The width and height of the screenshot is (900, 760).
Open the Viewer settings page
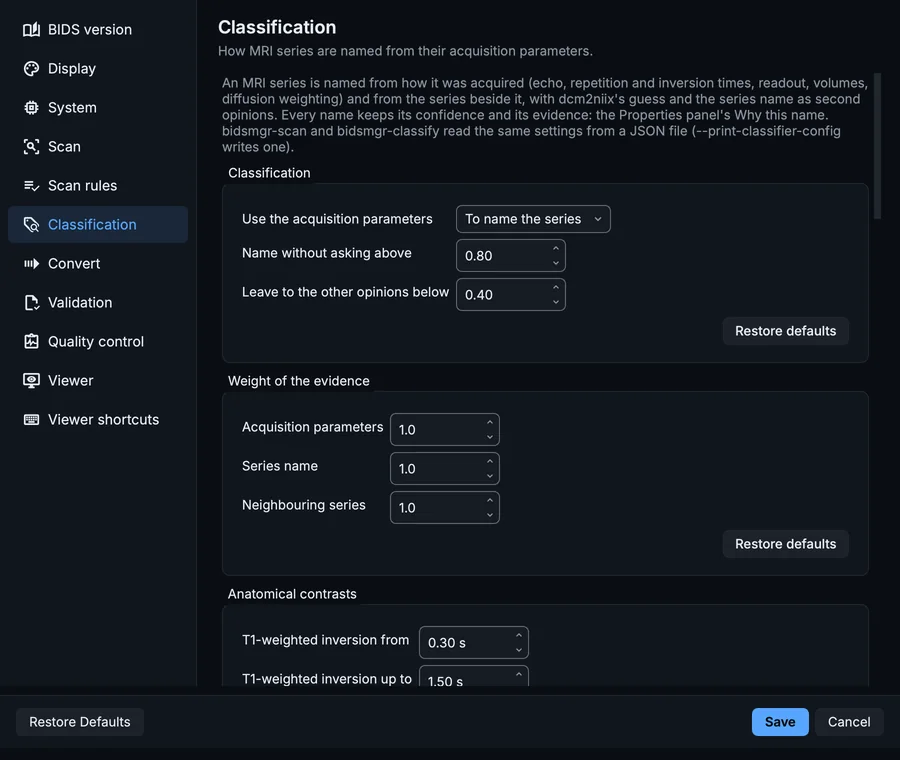click(98, 381)
